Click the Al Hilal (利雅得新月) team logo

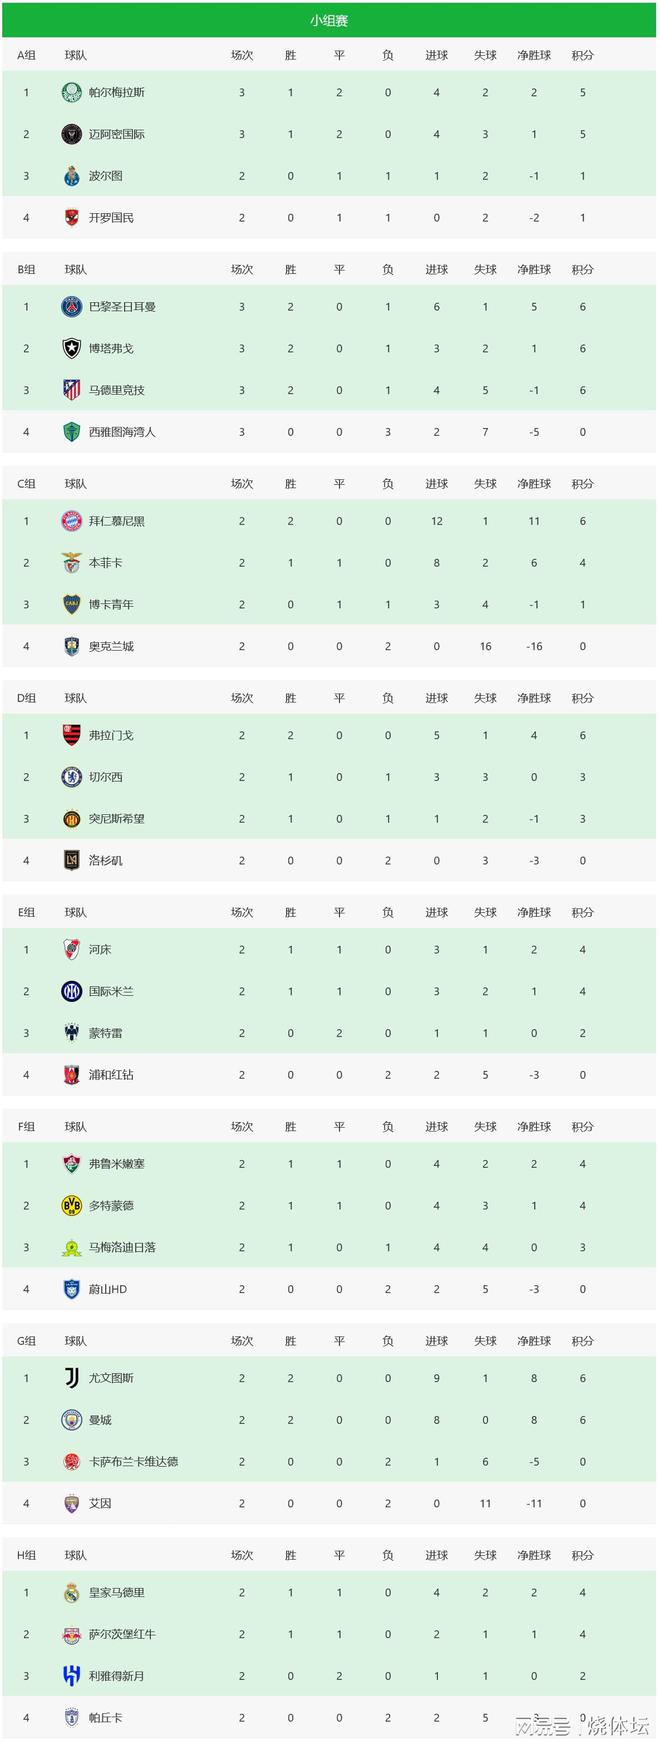coord(71,1676)
